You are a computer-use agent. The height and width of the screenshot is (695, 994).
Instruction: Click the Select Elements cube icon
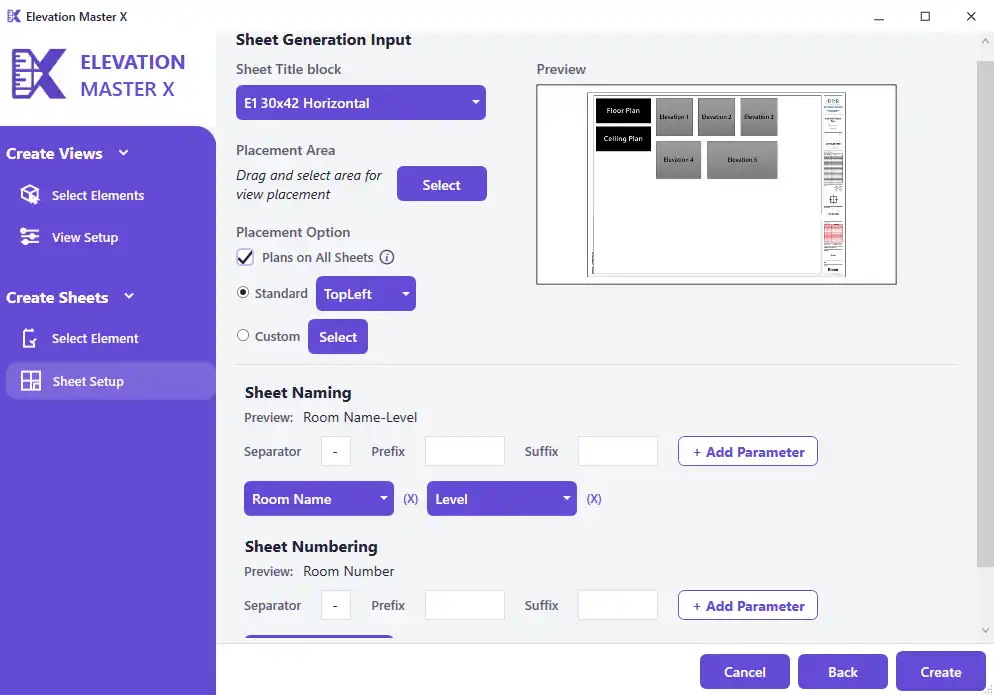point(30,195)
